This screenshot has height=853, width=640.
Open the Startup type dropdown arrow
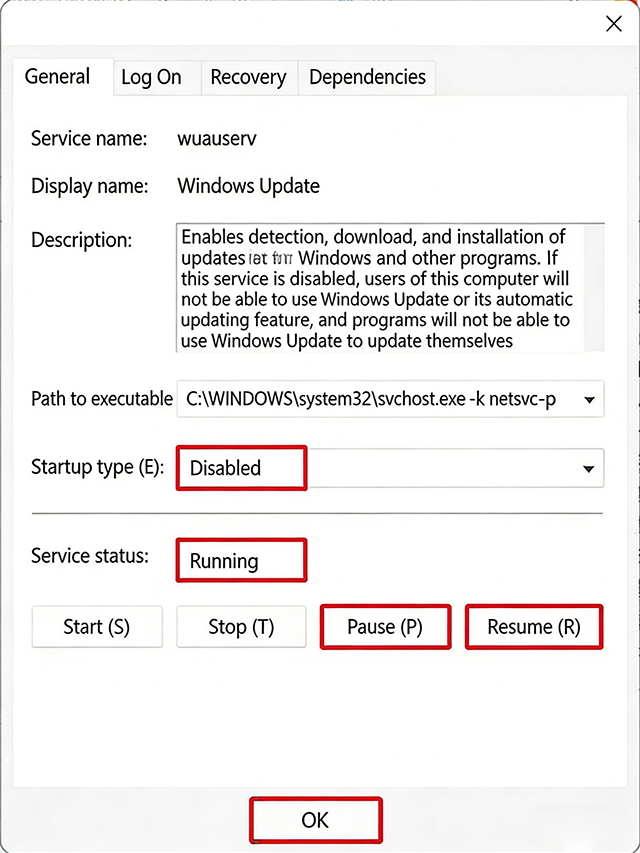tap(588, 468)
